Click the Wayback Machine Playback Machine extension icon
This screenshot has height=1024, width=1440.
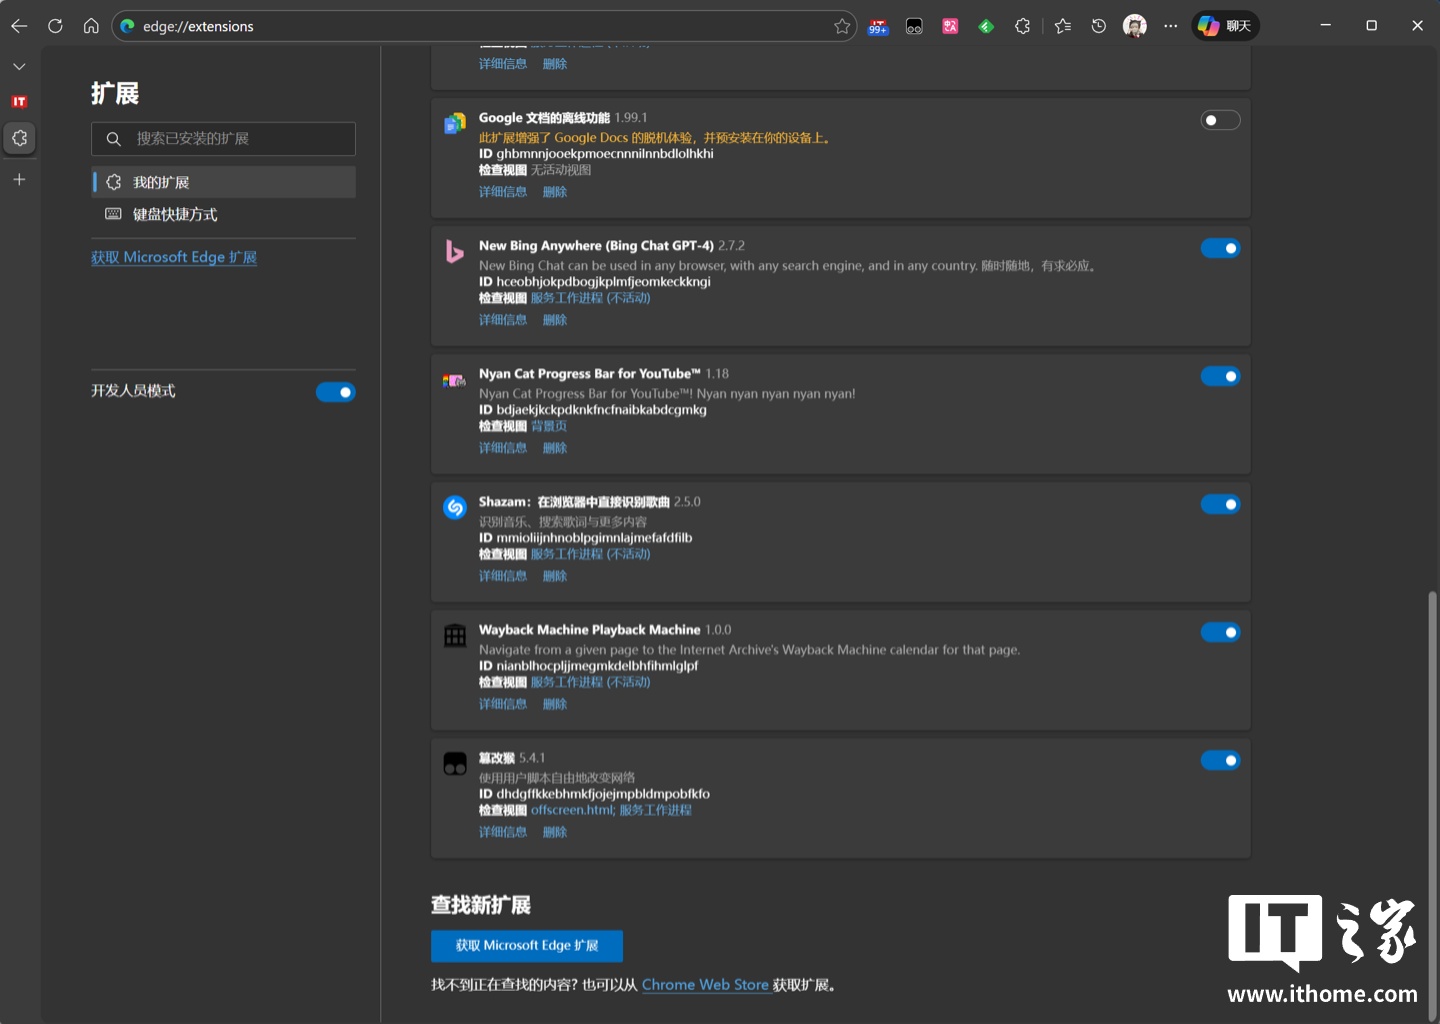pyautogui.click(x=455, y=635)
